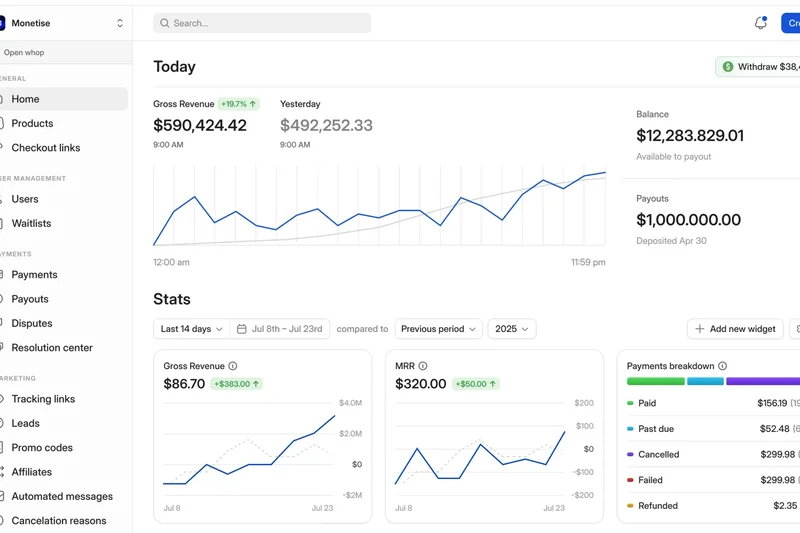The image size is (800, 533).
Task: Open the Last 14 days dropdown
Action: [191, 329]
